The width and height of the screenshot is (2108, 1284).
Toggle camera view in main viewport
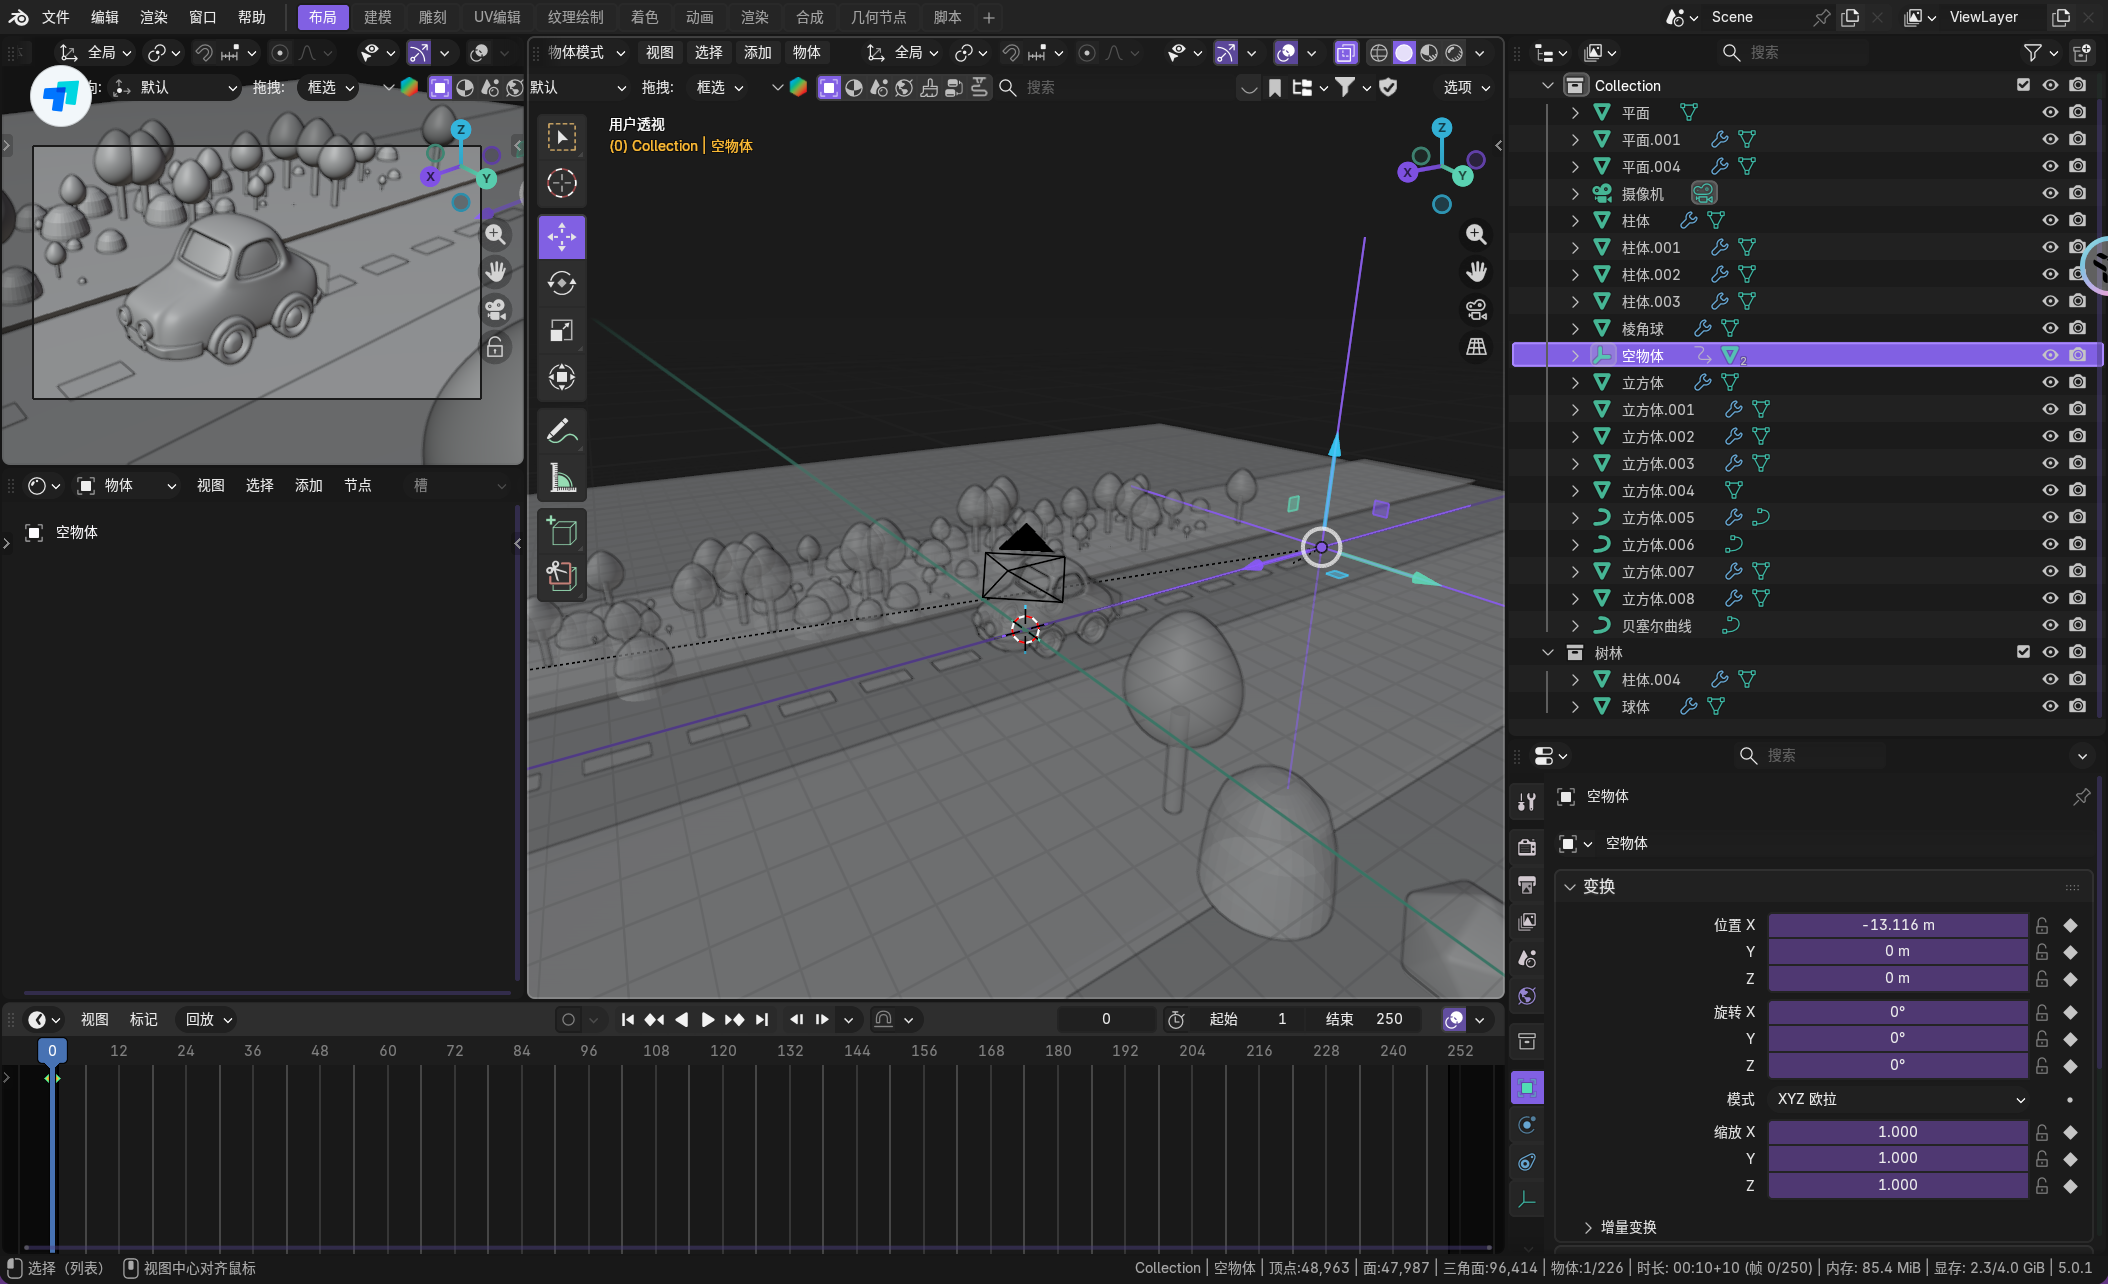[x=1476, y=309]
